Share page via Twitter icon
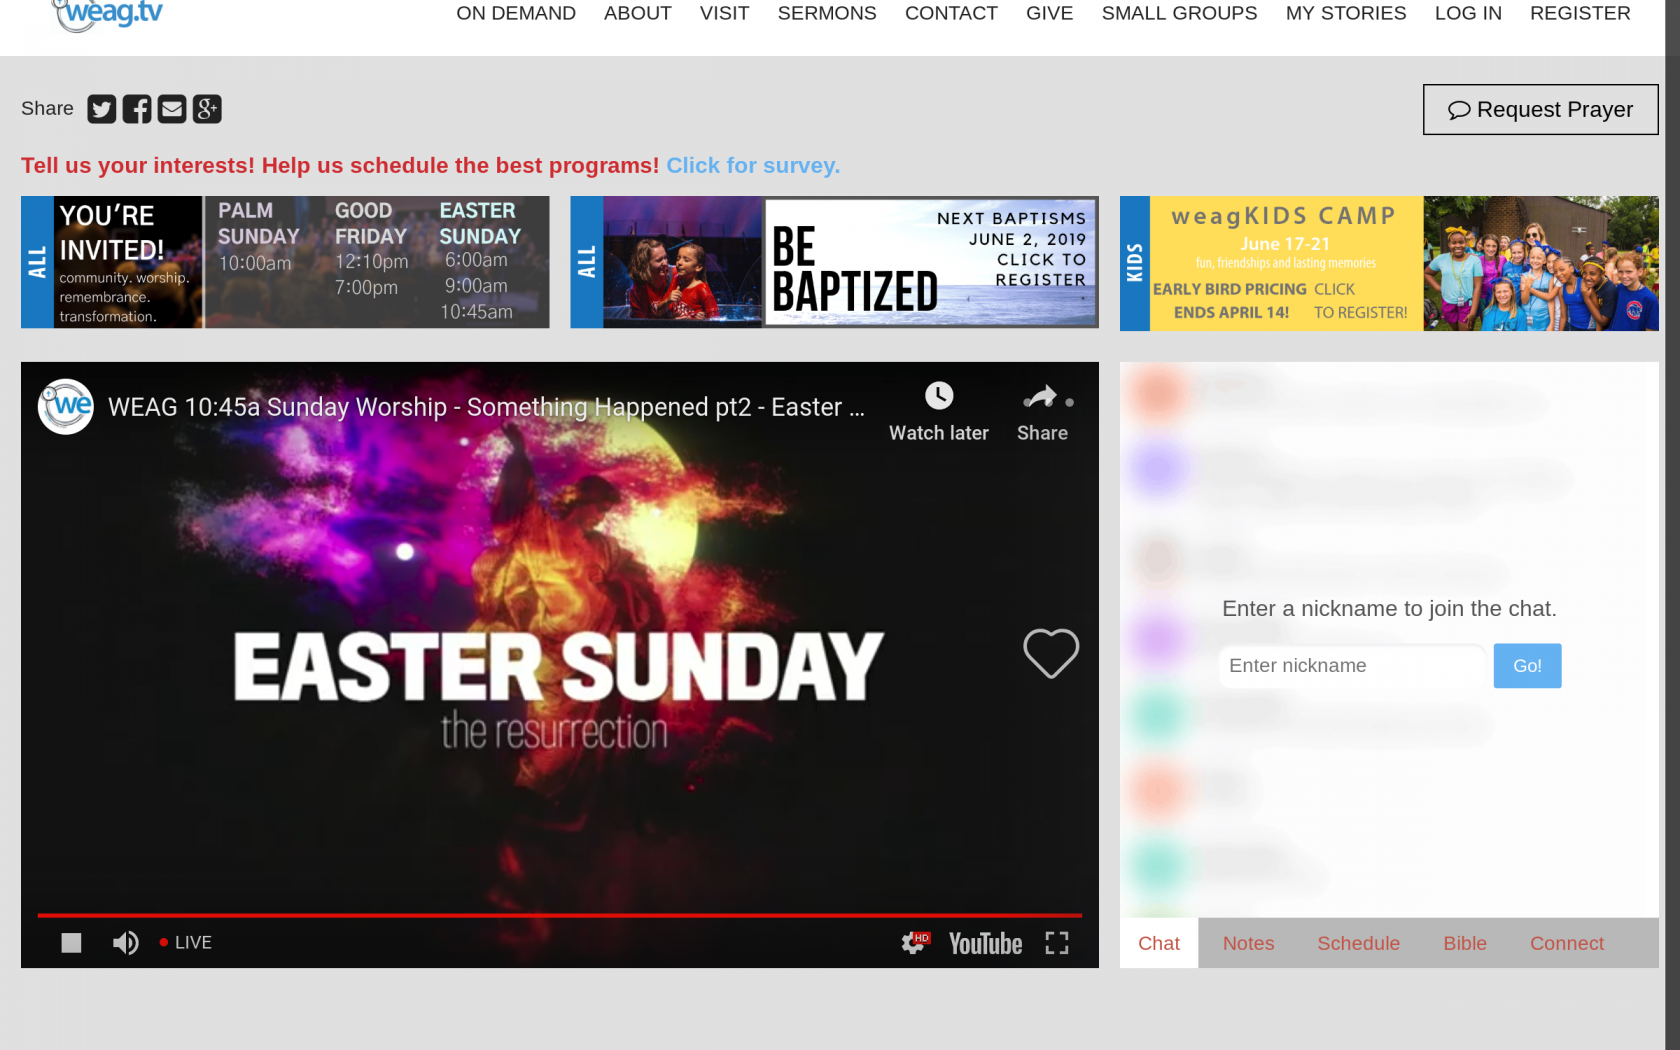The height and width of the screenshot is (1050, 1680). click(101, 109)
